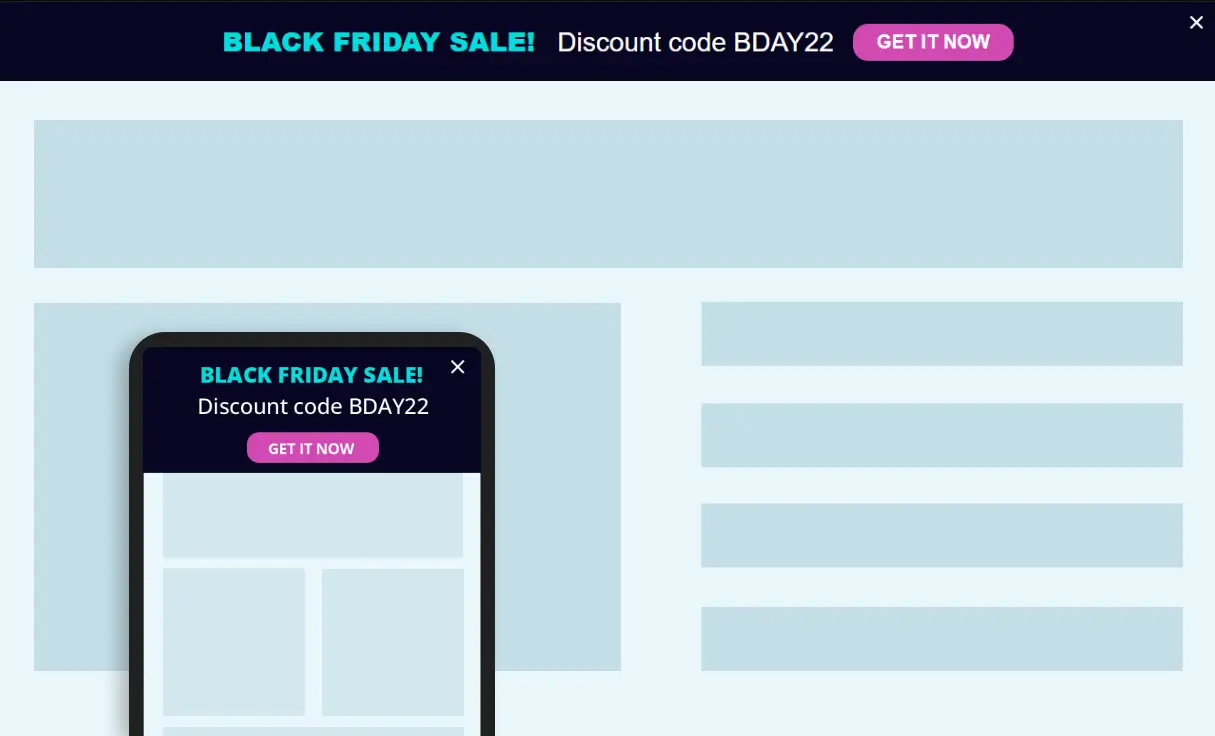Image resolution: width=1215 pixels, height=736 pixels.
Task: Close the top Black Friday banner
Action: click(1196, 23)
